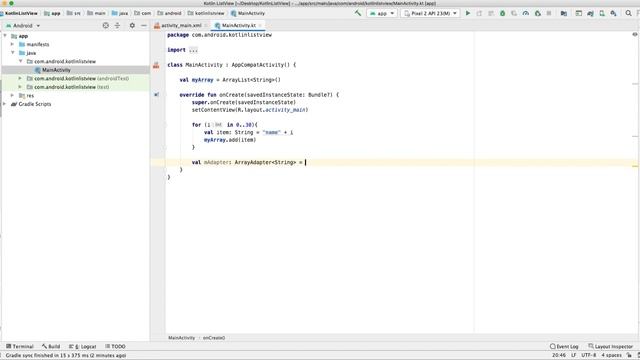Open the app run configuration dropdown
This screenshot has height=360, width=640.
382,13
